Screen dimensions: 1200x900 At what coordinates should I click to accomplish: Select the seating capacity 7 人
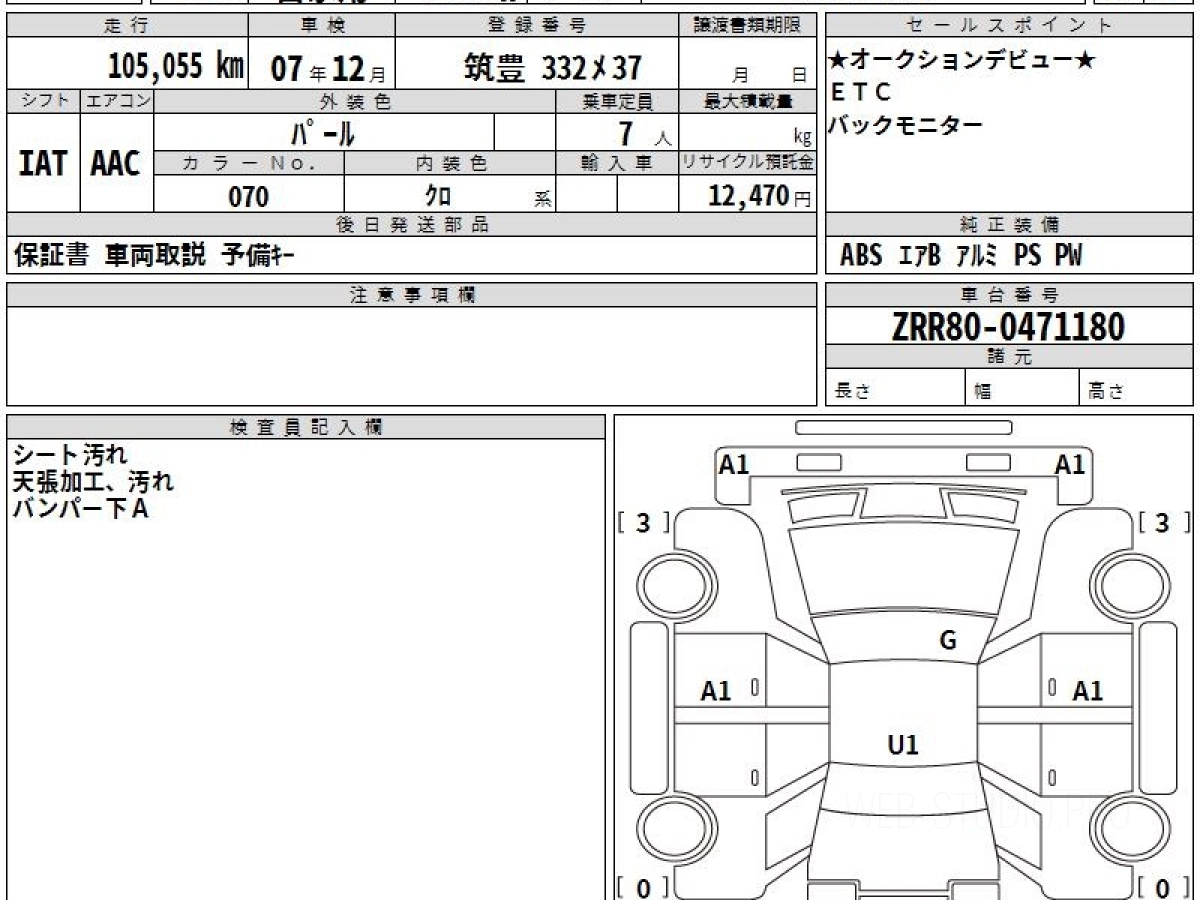pyautogui.click(x=645, y=134)
